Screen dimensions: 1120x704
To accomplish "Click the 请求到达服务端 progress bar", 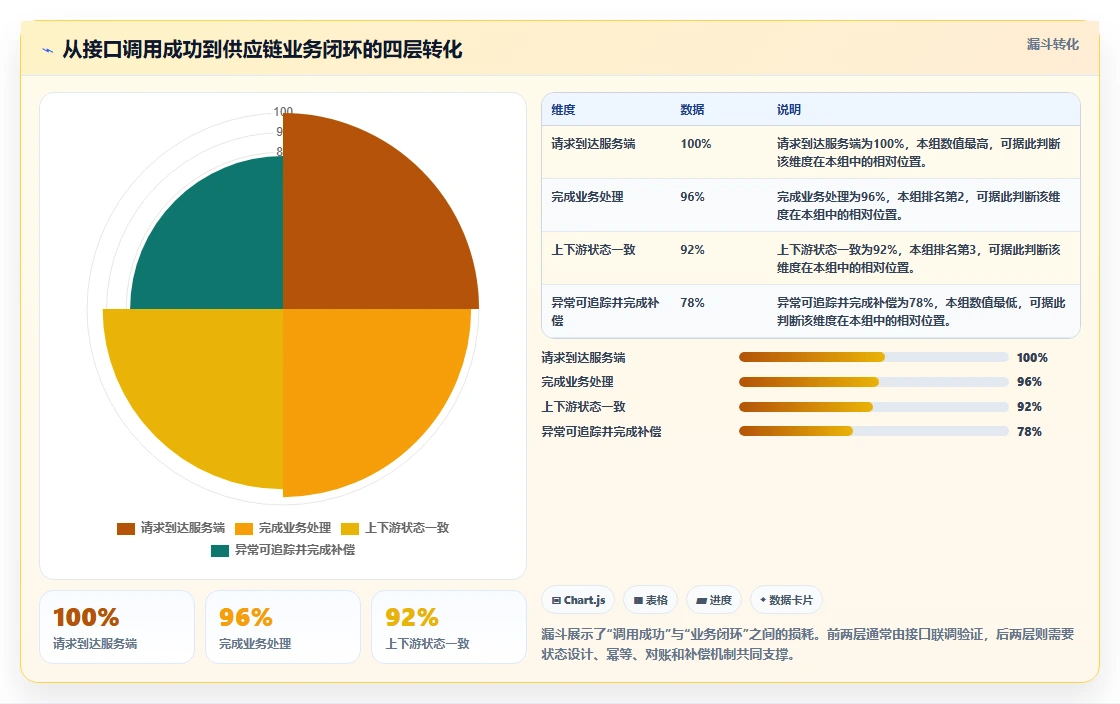I will [874, 357].
